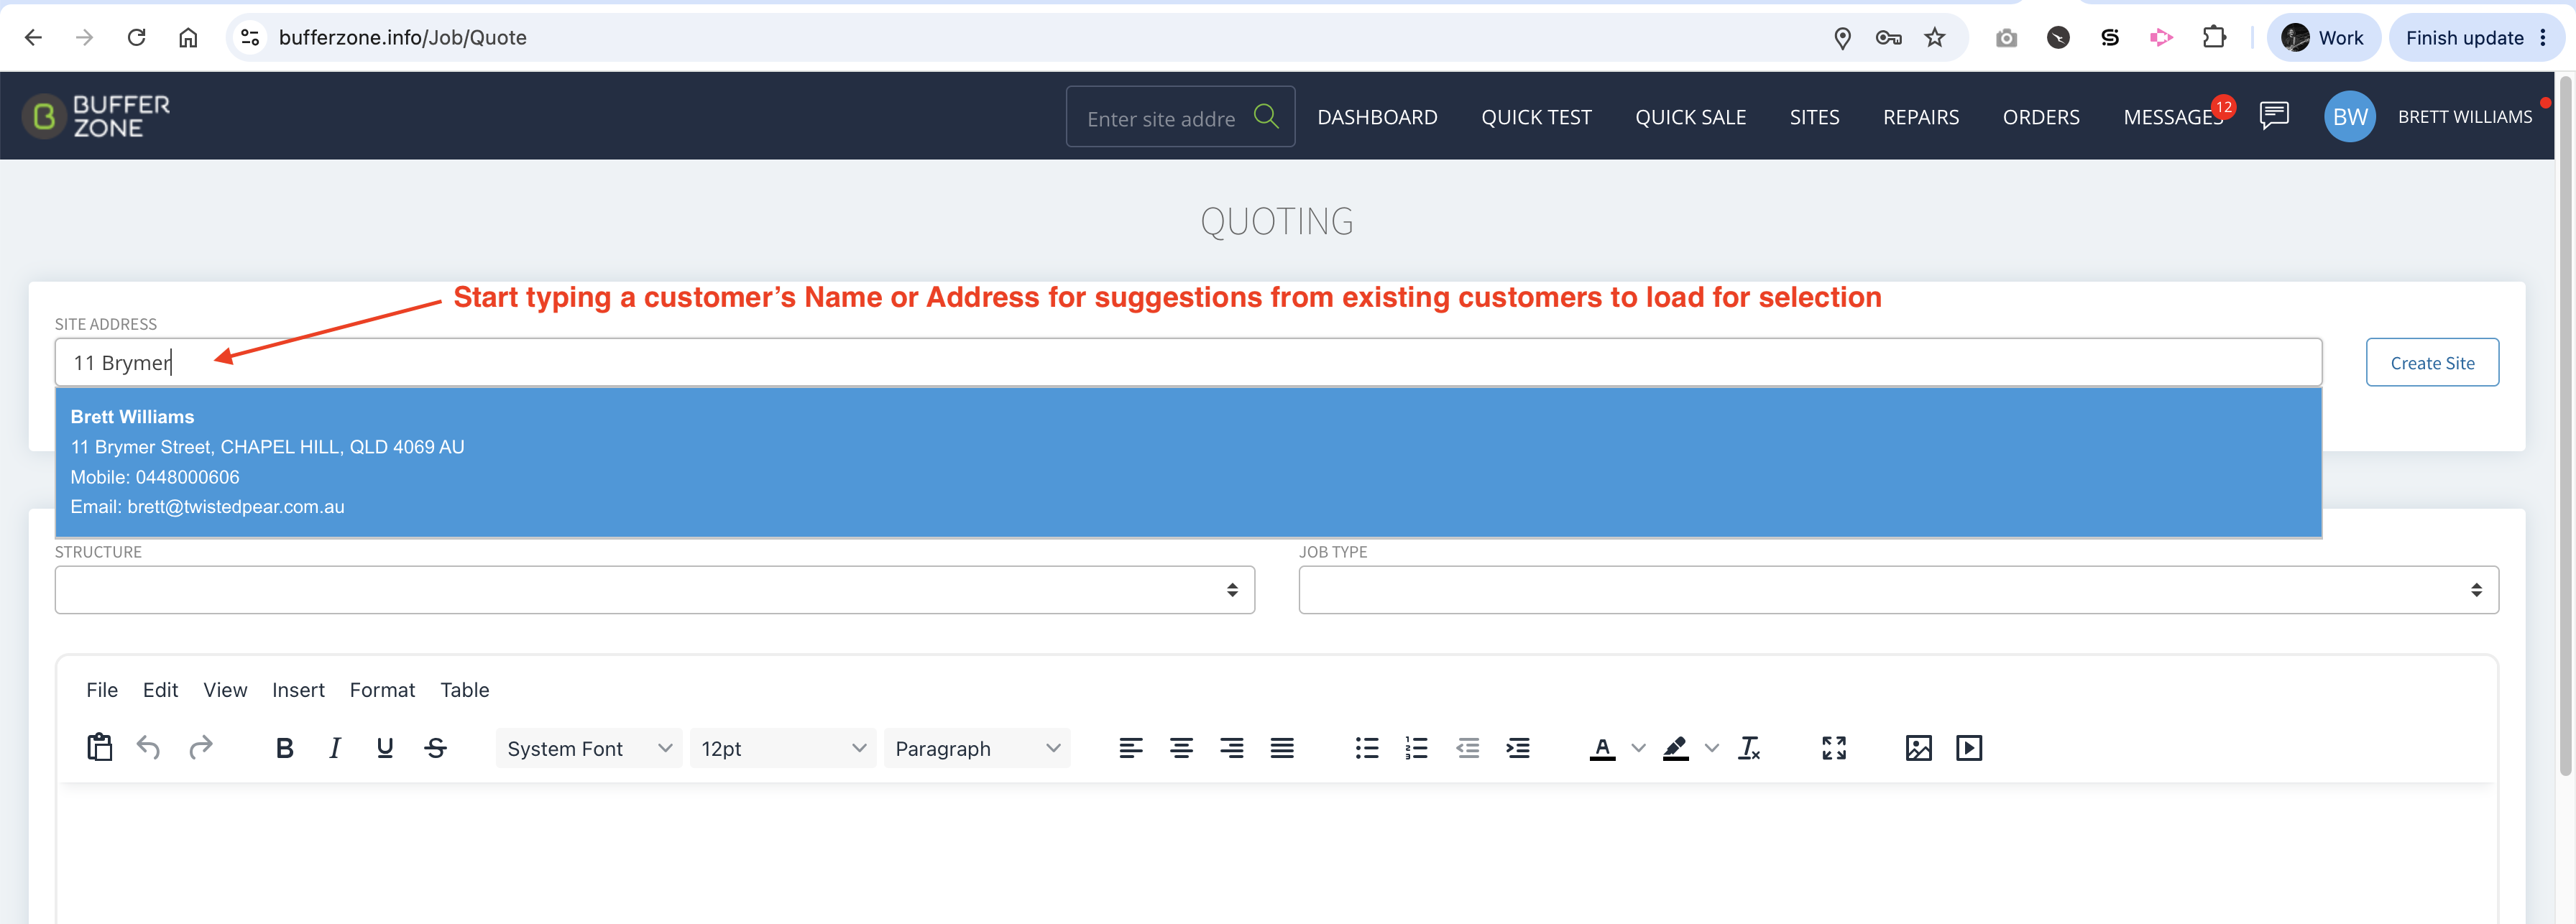Go to the Dashboard page
The height and width of the screenshot is (924, 2576).
click(1377, 117)
